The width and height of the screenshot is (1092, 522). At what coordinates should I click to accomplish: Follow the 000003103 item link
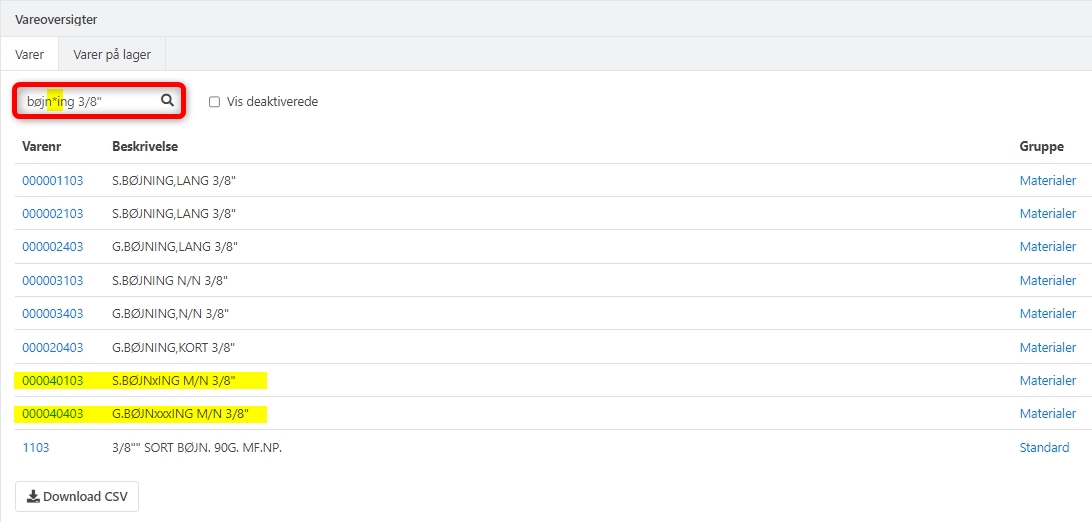tap(53, 281)
